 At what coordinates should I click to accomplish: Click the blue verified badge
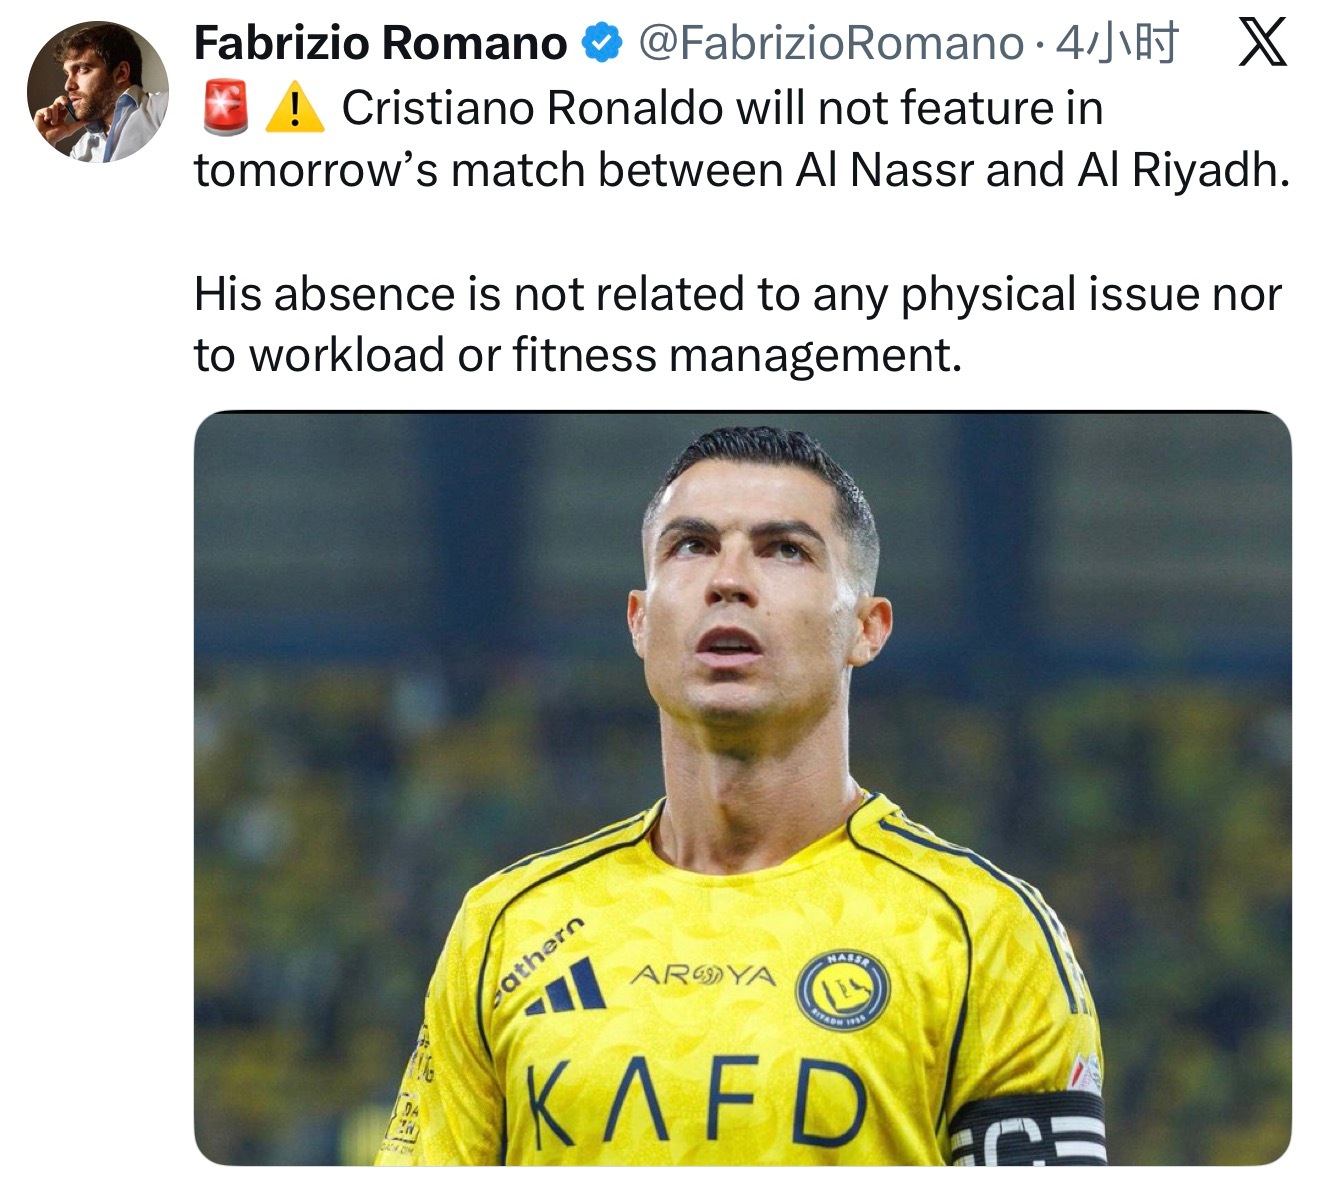pos(602,43)
